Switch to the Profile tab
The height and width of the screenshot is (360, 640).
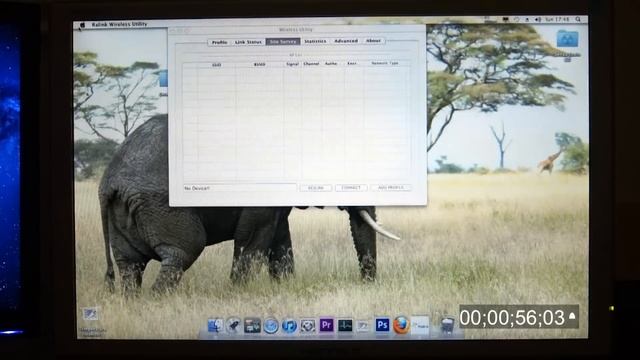[x=220, y=42]
